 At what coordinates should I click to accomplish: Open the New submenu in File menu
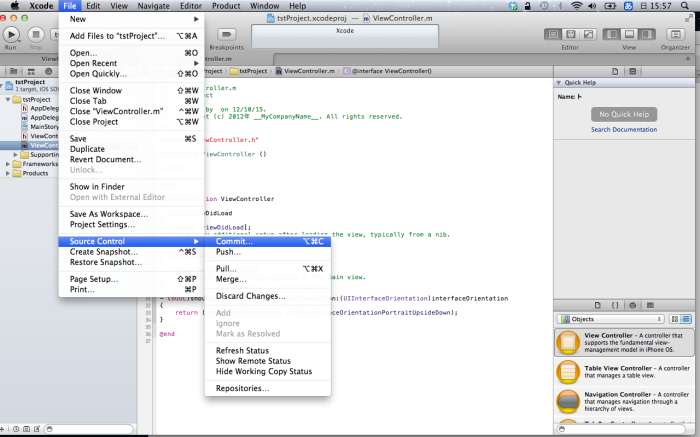click(131, 19)
